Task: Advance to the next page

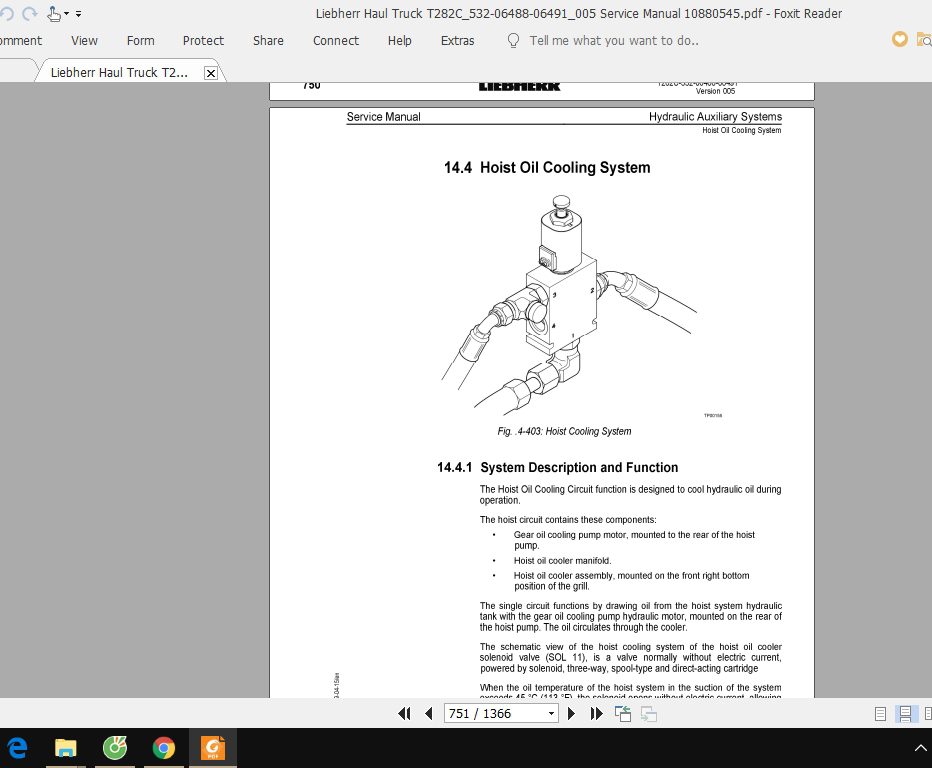Action: click(x=570, y=713)
